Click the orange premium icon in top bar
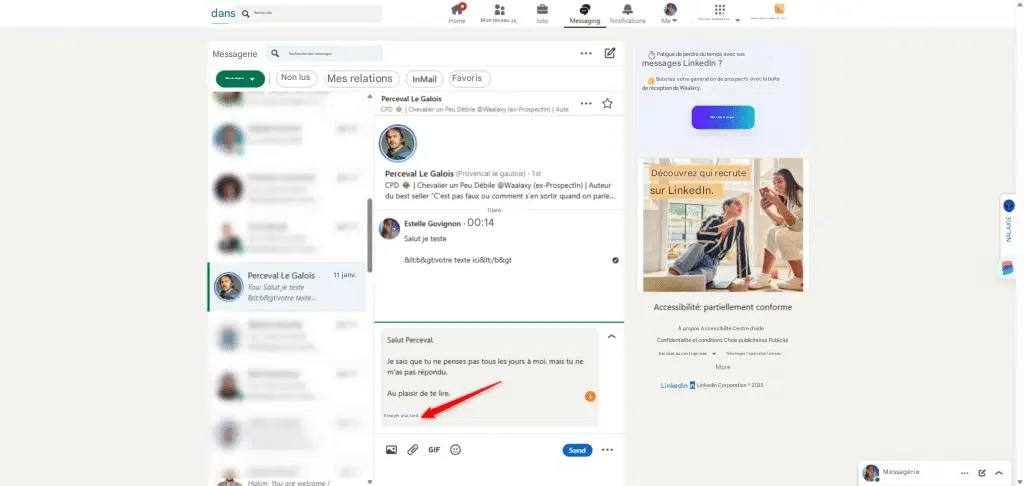The image size is (1024, 486). tap(779, 9)
